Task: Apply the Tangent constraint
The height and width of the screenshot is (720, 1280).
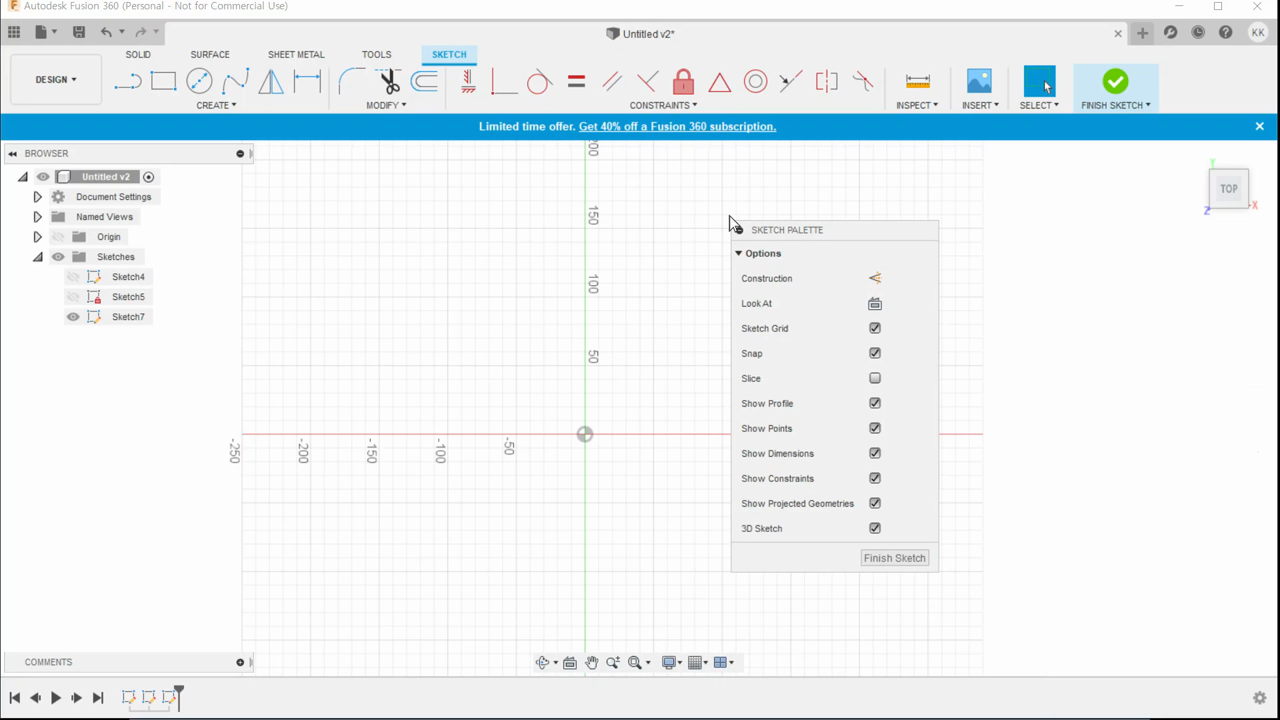Action: pos(539,82)
